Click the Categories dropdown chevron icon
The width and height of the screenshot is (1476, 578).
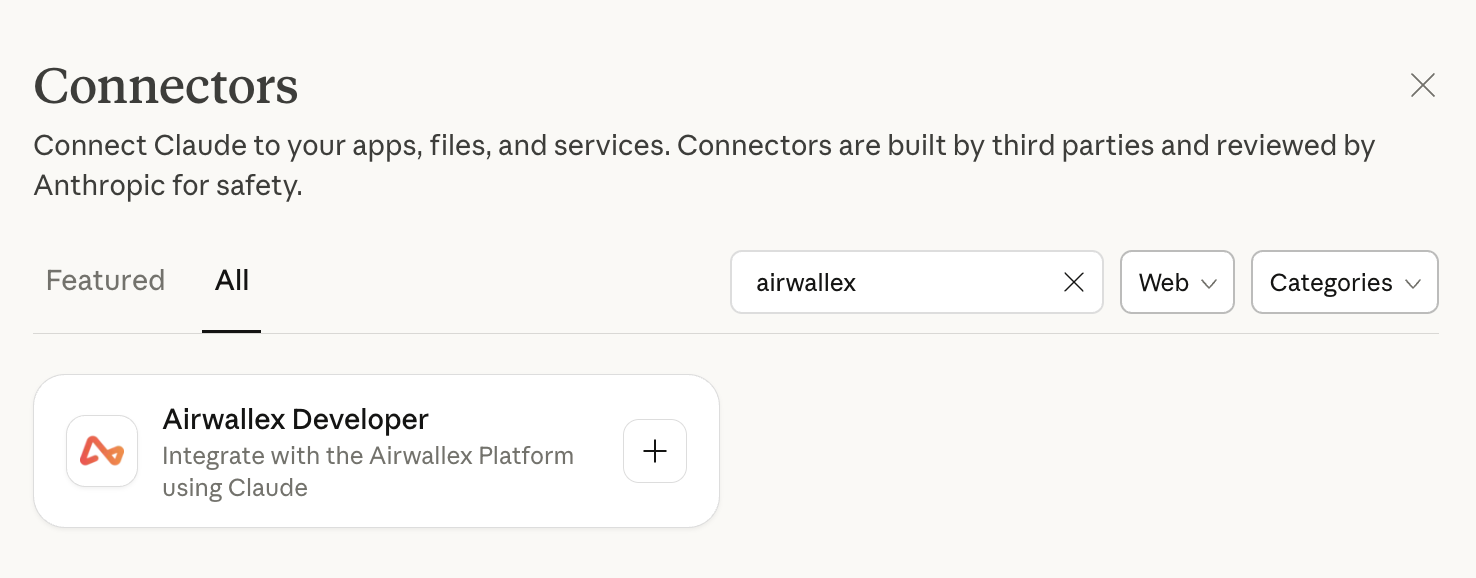pyautogui.click(x=1414, y=283)
